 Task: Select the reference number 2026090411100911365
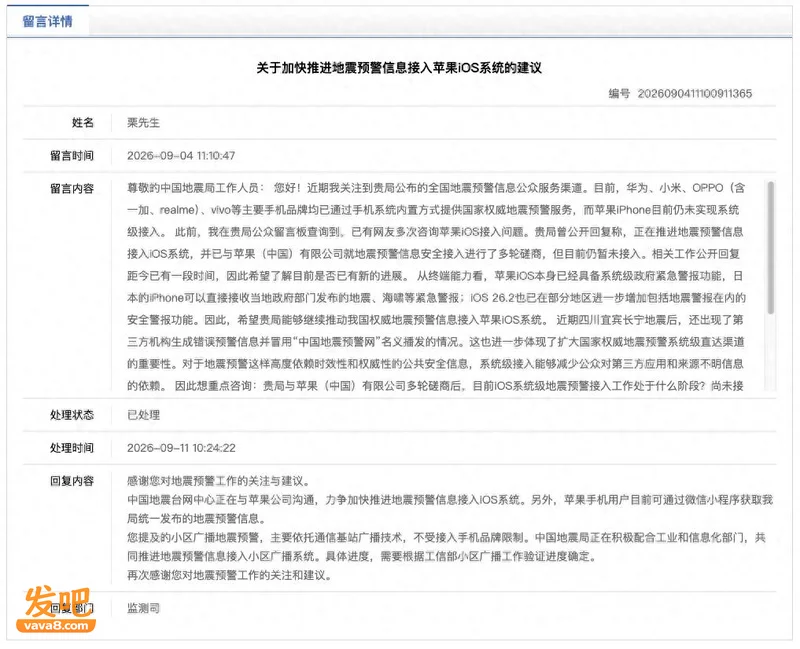[x=694, y=93]
